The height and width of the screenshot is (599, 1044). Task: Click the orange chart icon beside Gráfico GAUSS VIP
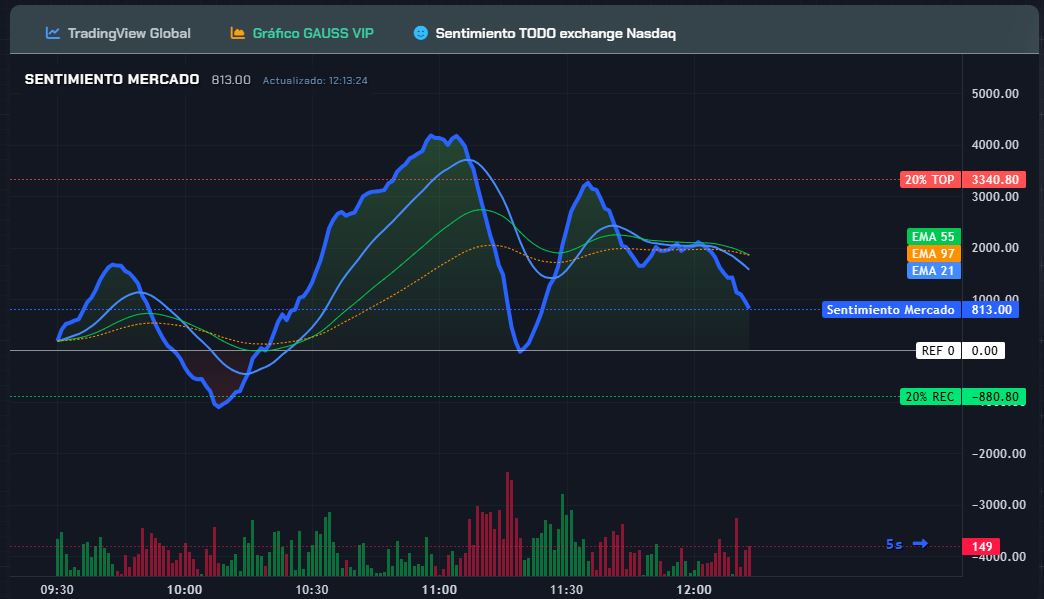(237, 33)
